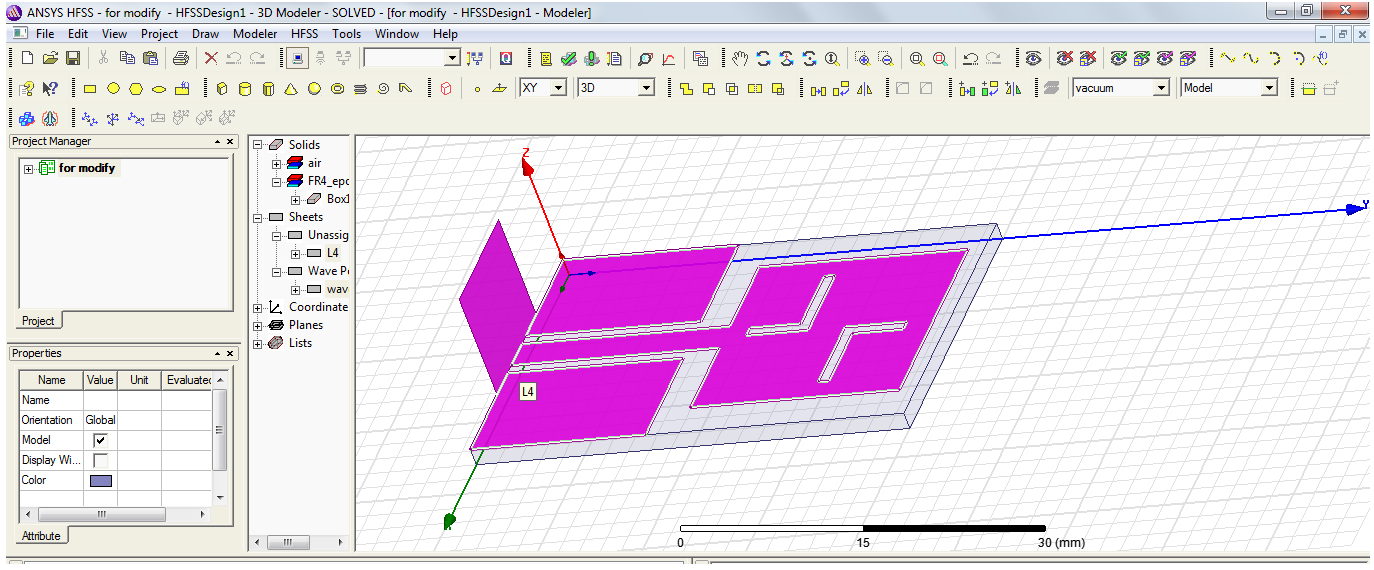Select the Draw circle tool
Image resolution: width=1374 pixels, height=570 pixels.
pyautogui.click(x=113, y=88)
